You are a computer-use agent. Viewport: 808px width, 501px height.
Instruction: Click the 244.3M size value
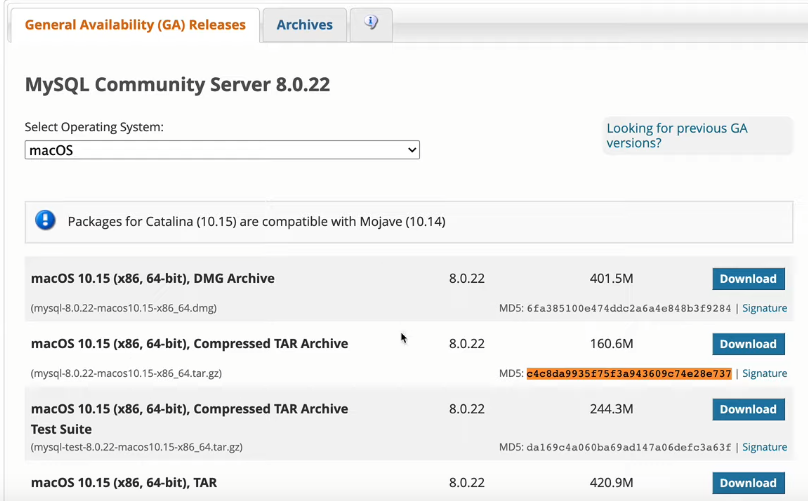pyautogui.click(x=611, y=409)
